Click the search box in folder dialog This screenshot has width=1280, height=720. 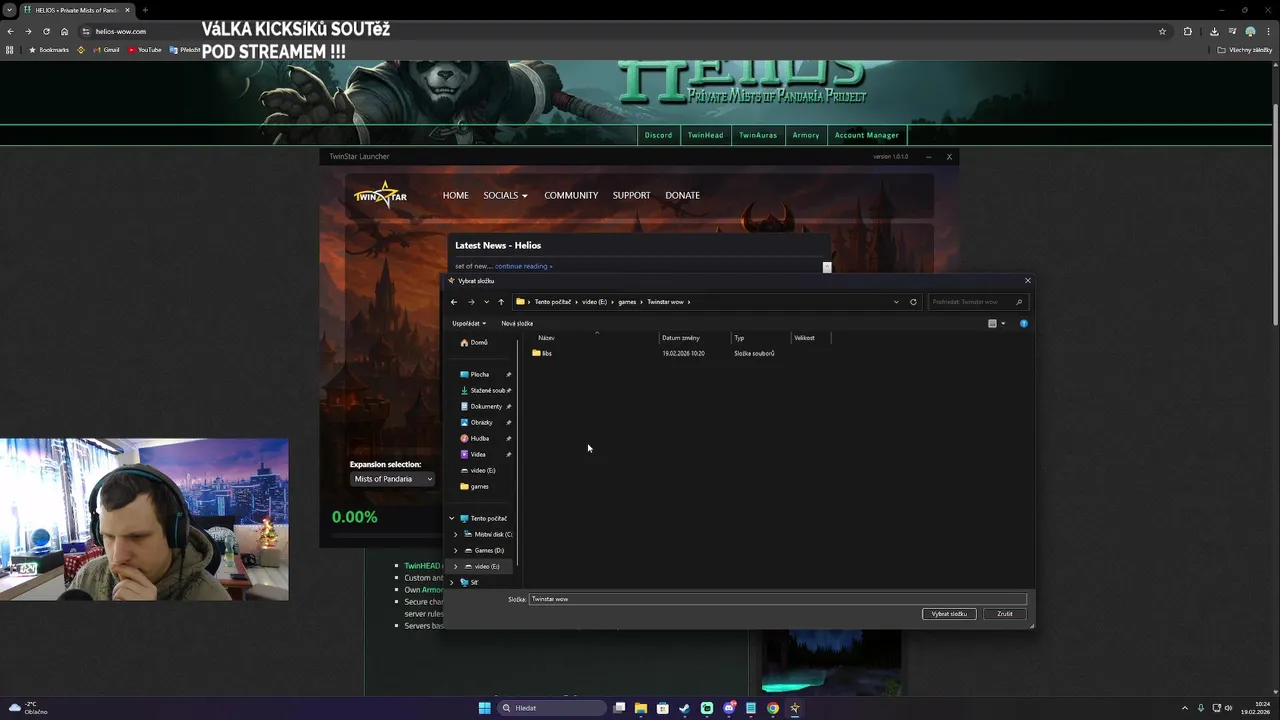977,302
